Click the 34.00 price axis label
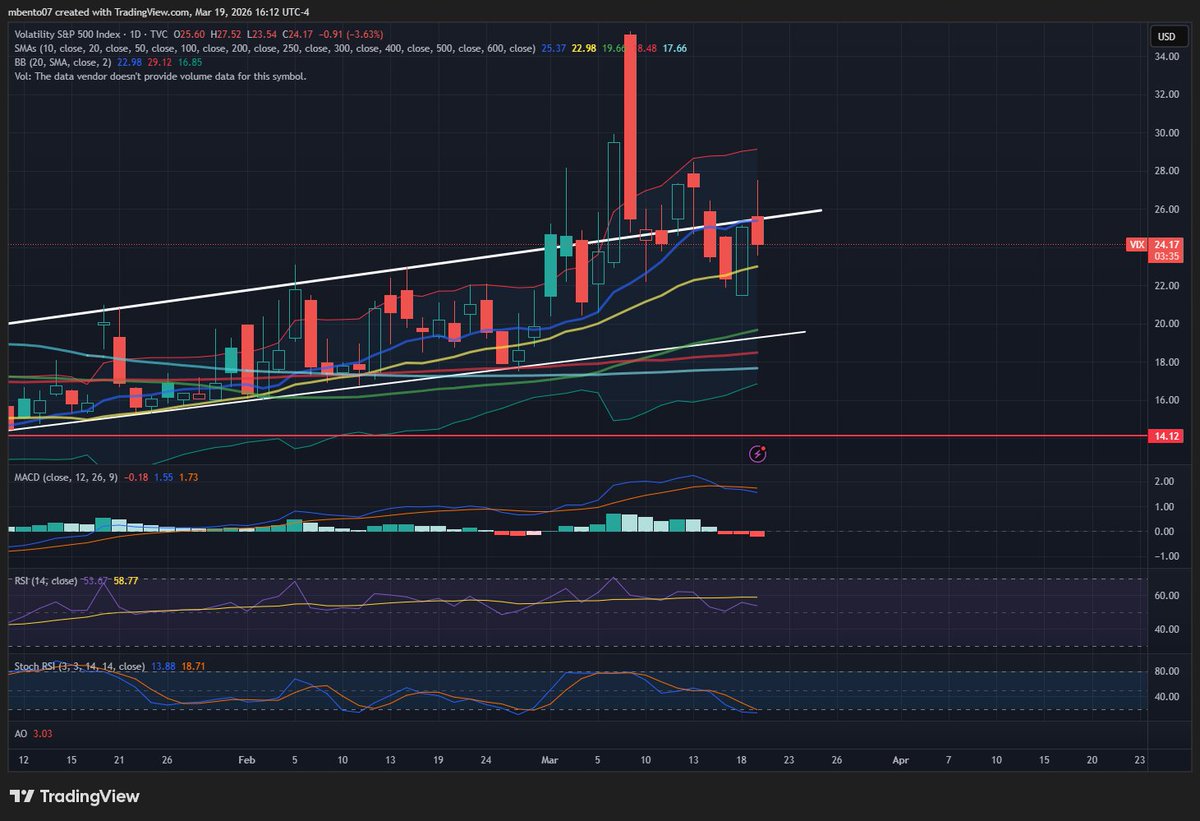This screenshot has height=821, width=1200. click(x=1169, y=56)
